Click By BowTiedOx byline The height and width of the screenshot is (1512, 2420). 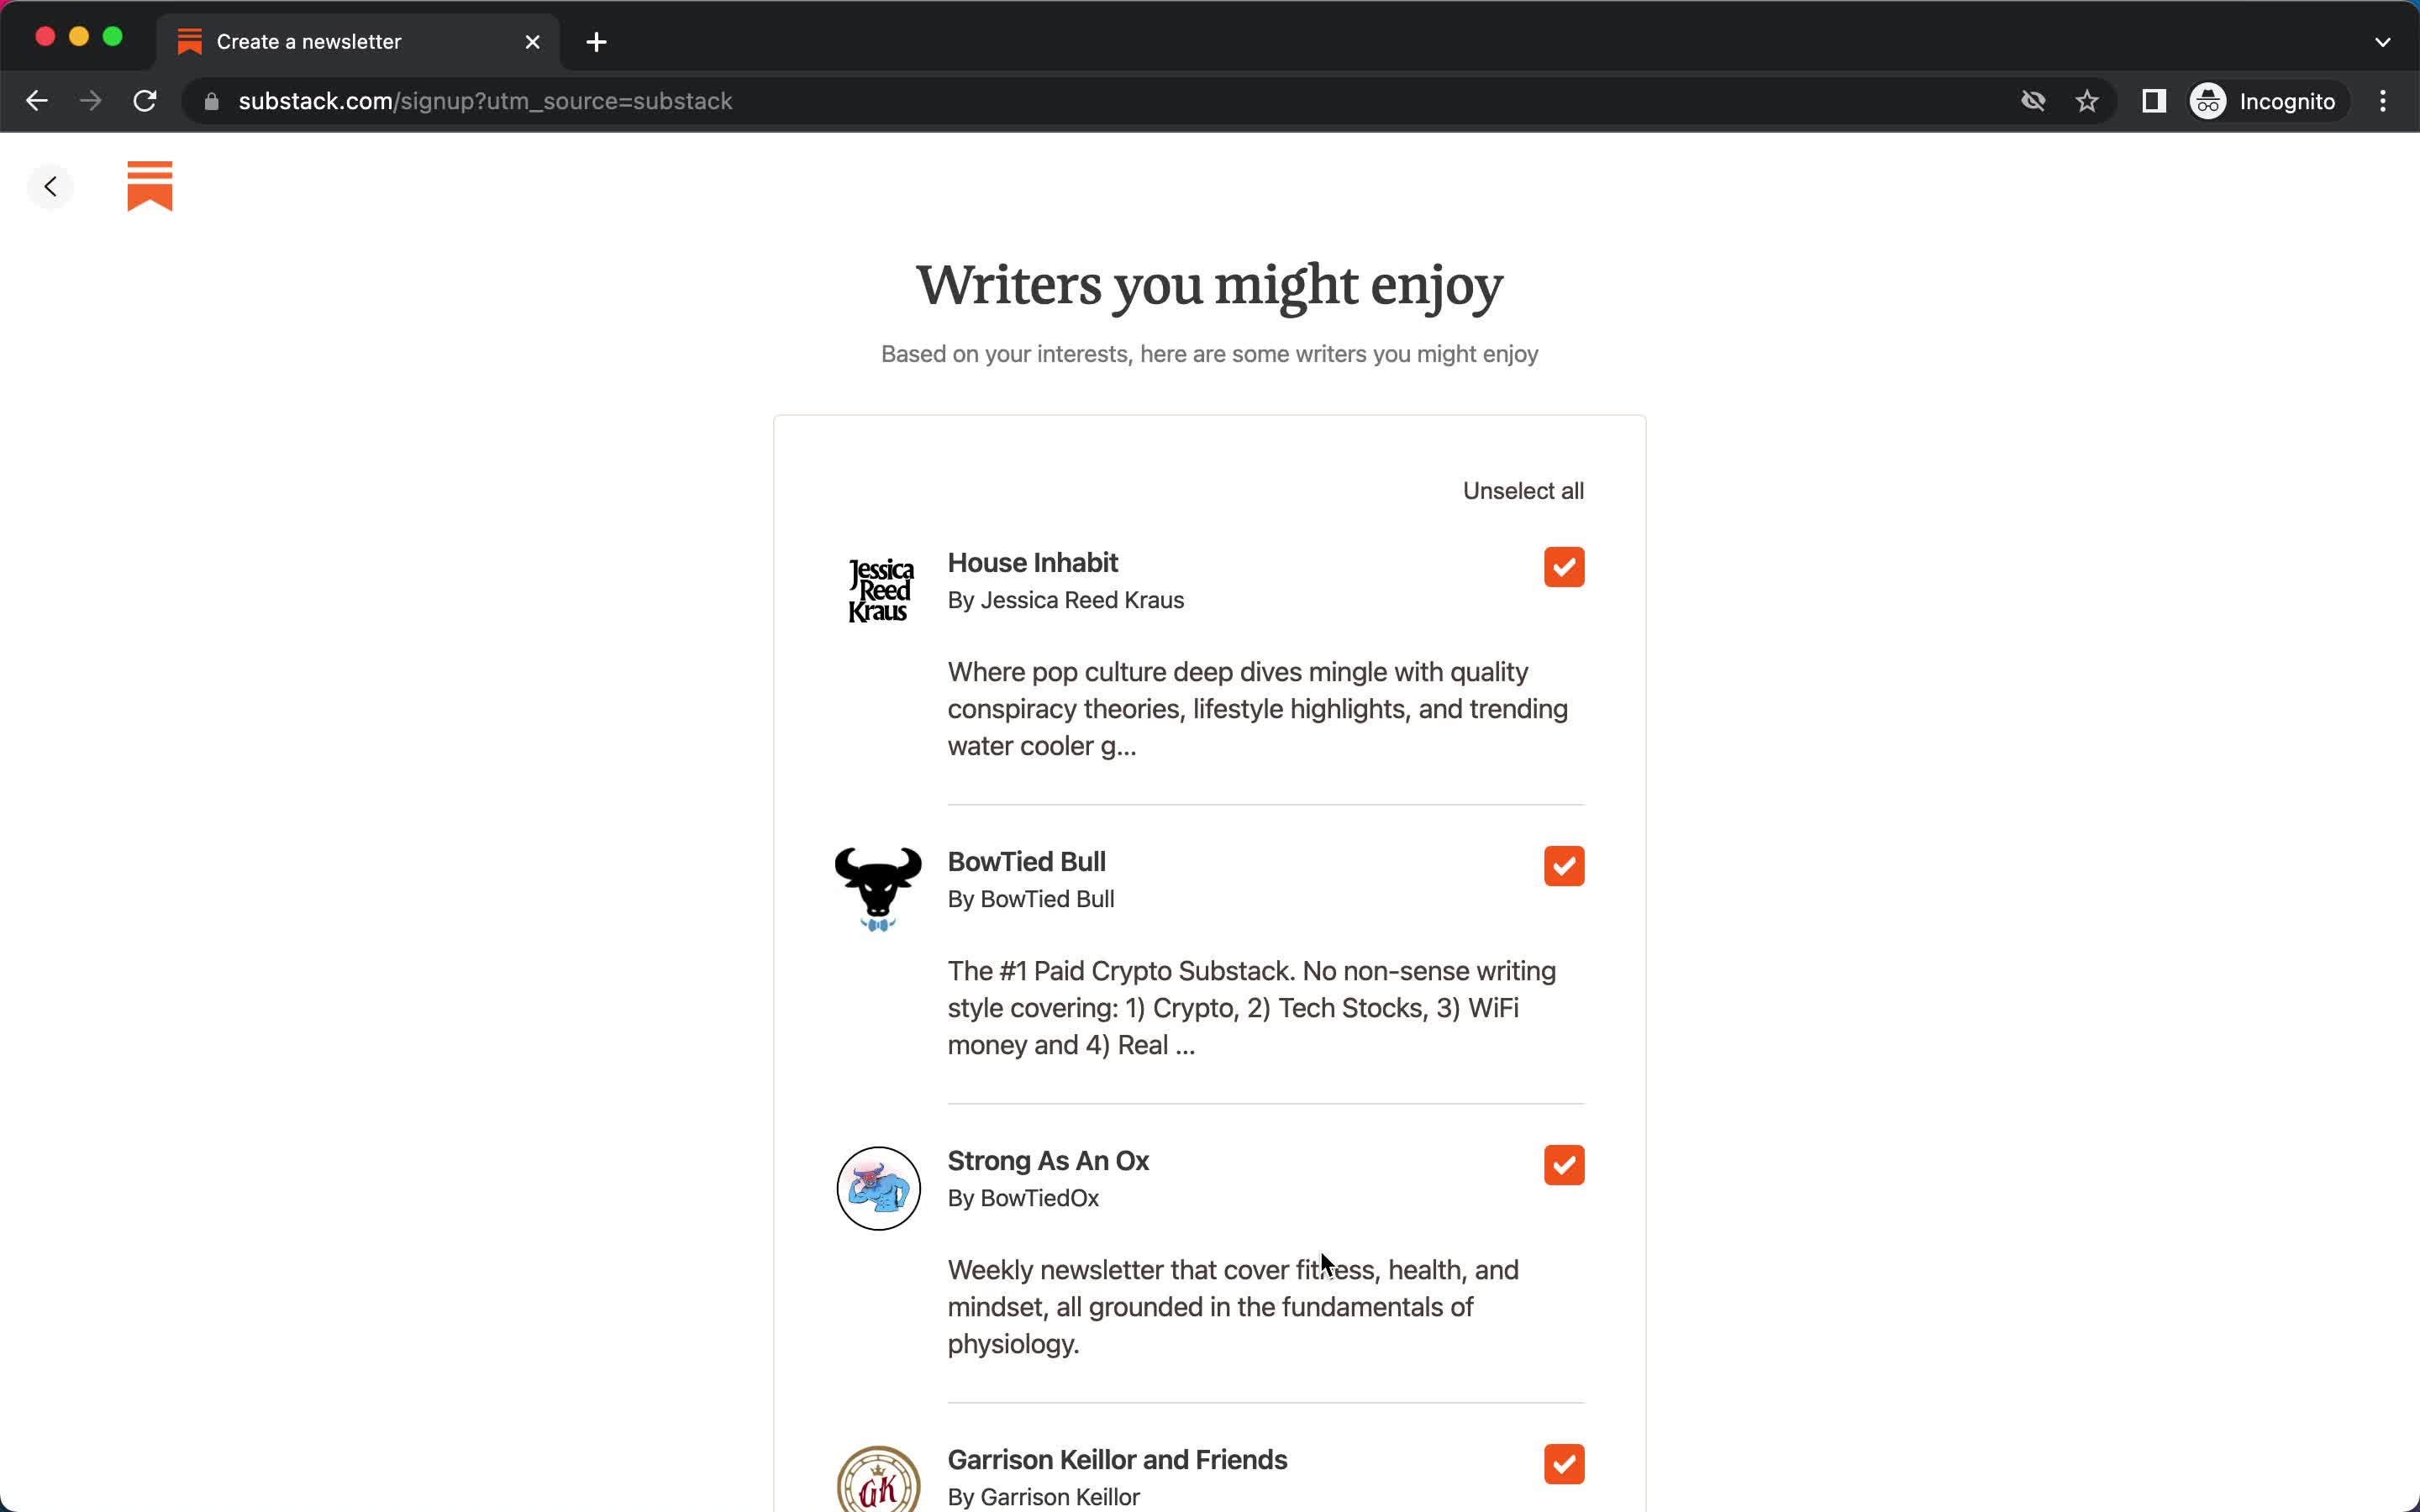click(1023, 1198)
